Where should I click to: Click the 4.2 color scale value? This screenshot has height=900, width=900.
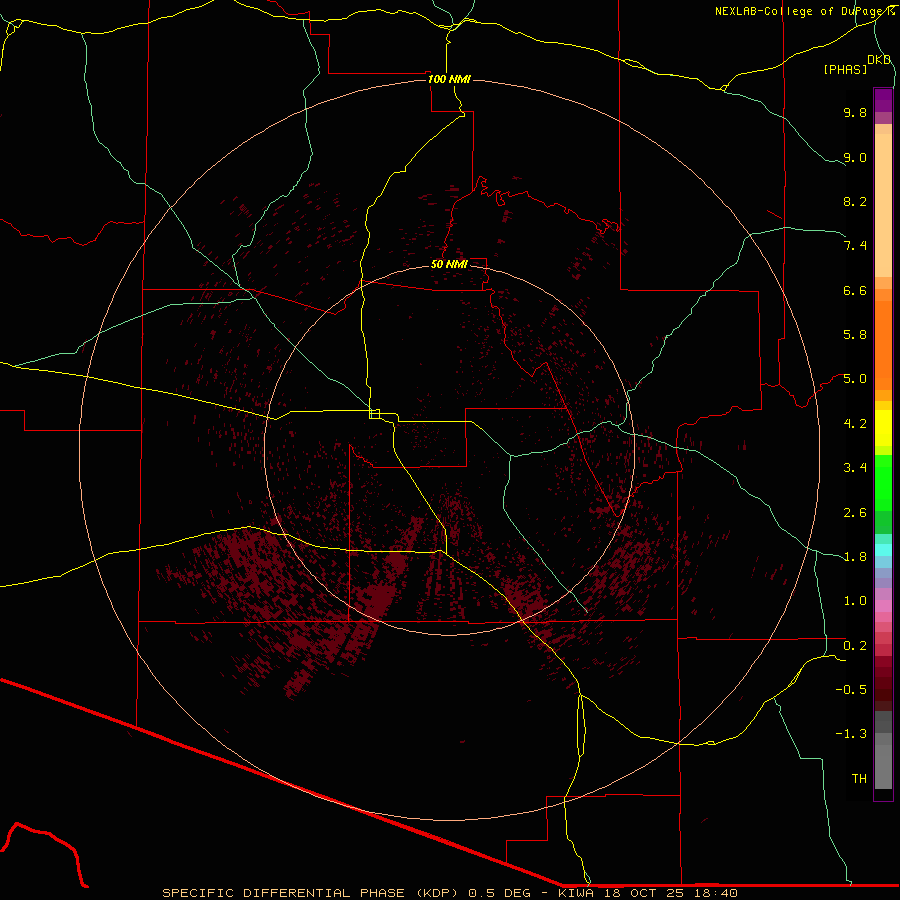point(855,424)
